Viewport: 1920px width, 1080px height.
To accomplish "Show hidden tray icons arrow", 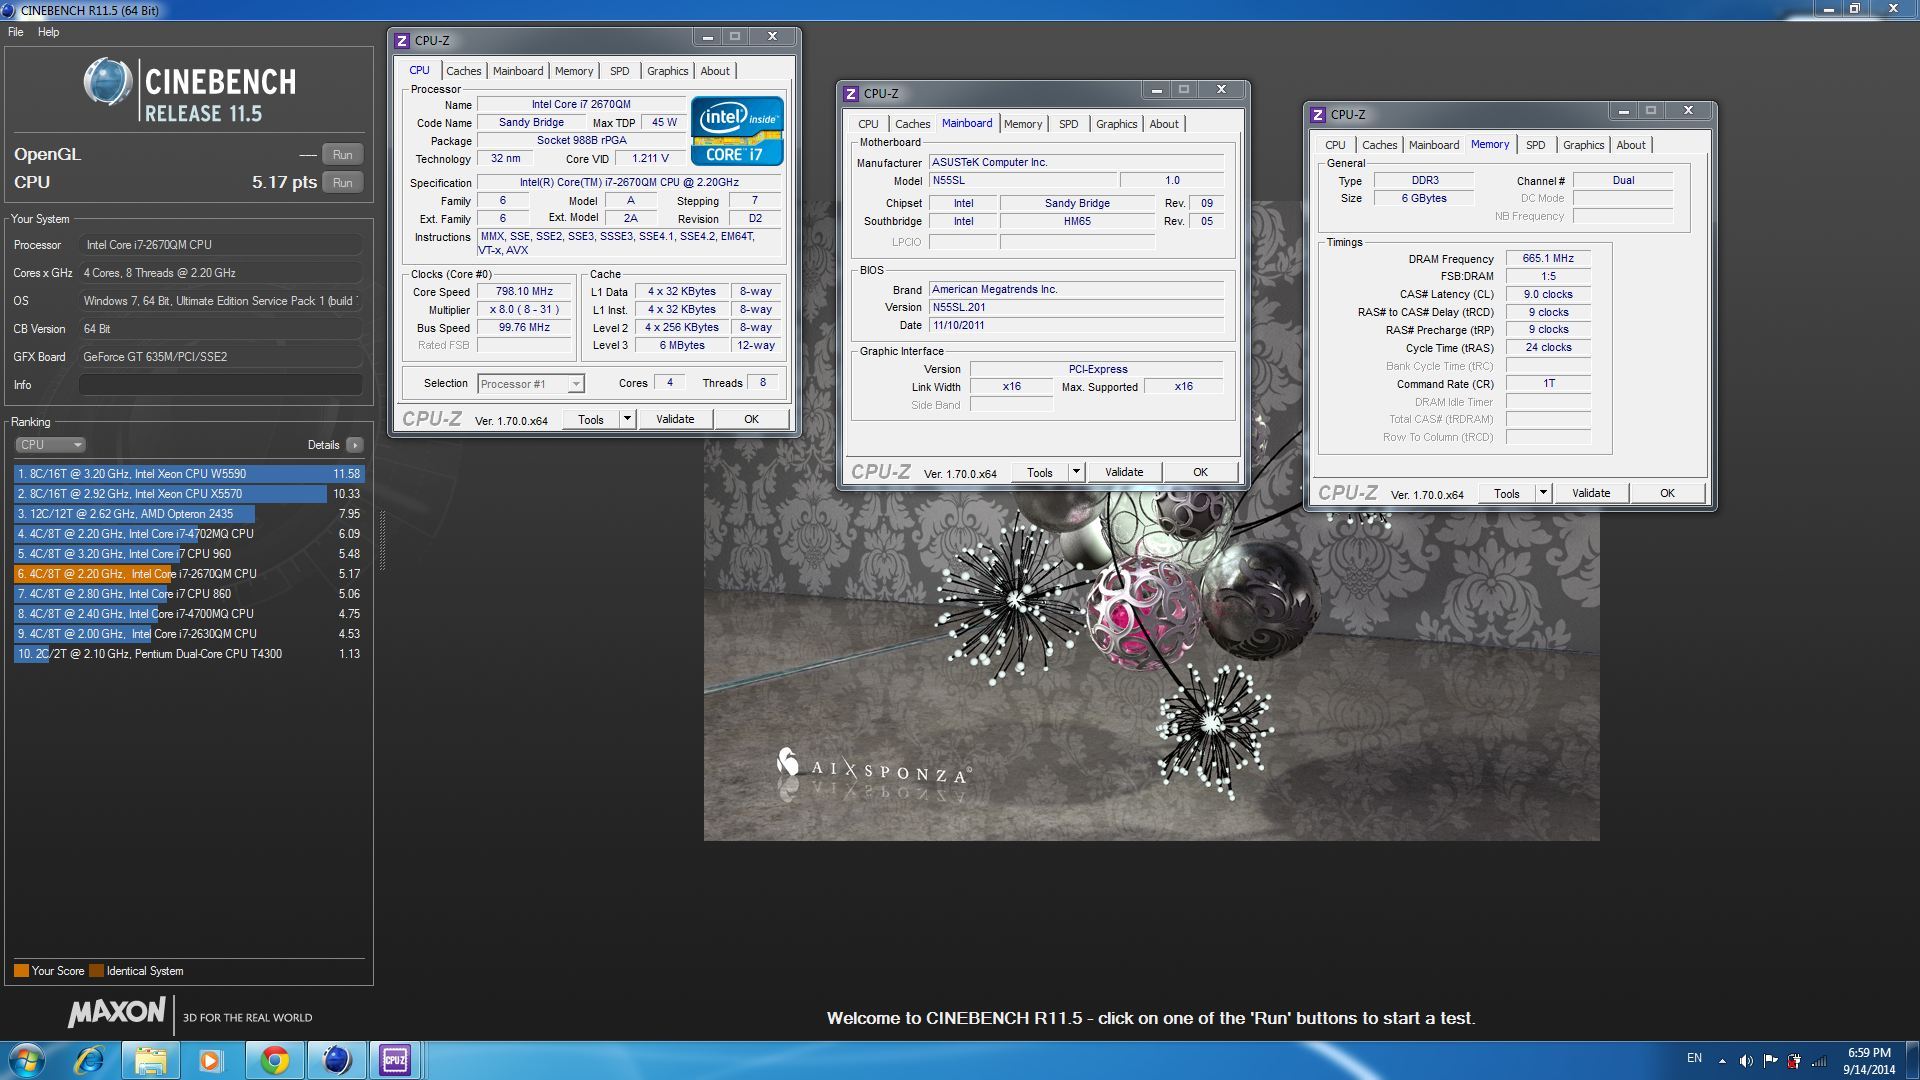I will tap(1722, 1061).
